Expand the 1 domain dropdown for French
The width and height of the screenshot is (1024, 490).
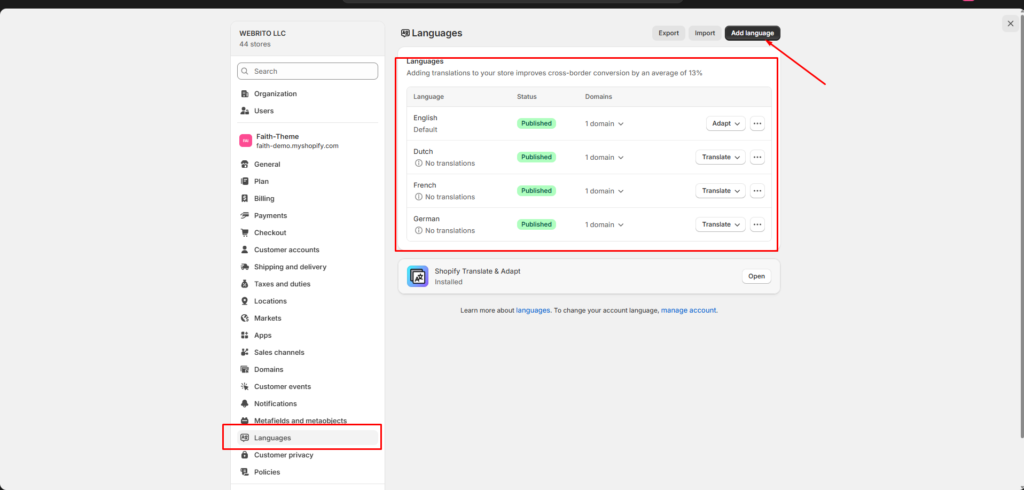coord(604,191)
